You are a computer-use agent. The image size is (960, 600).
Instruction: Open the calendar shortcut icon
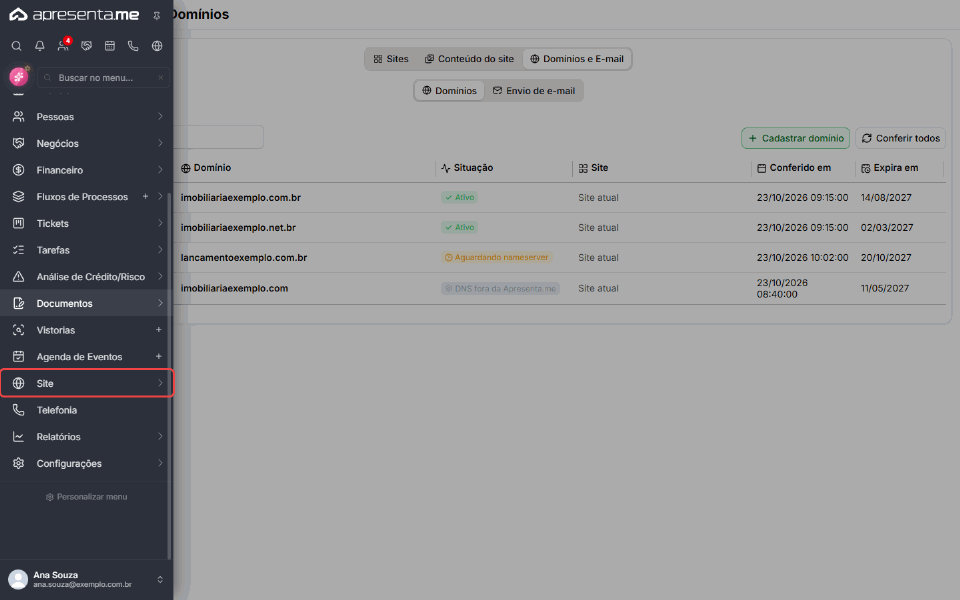click(x=110, y=46)
